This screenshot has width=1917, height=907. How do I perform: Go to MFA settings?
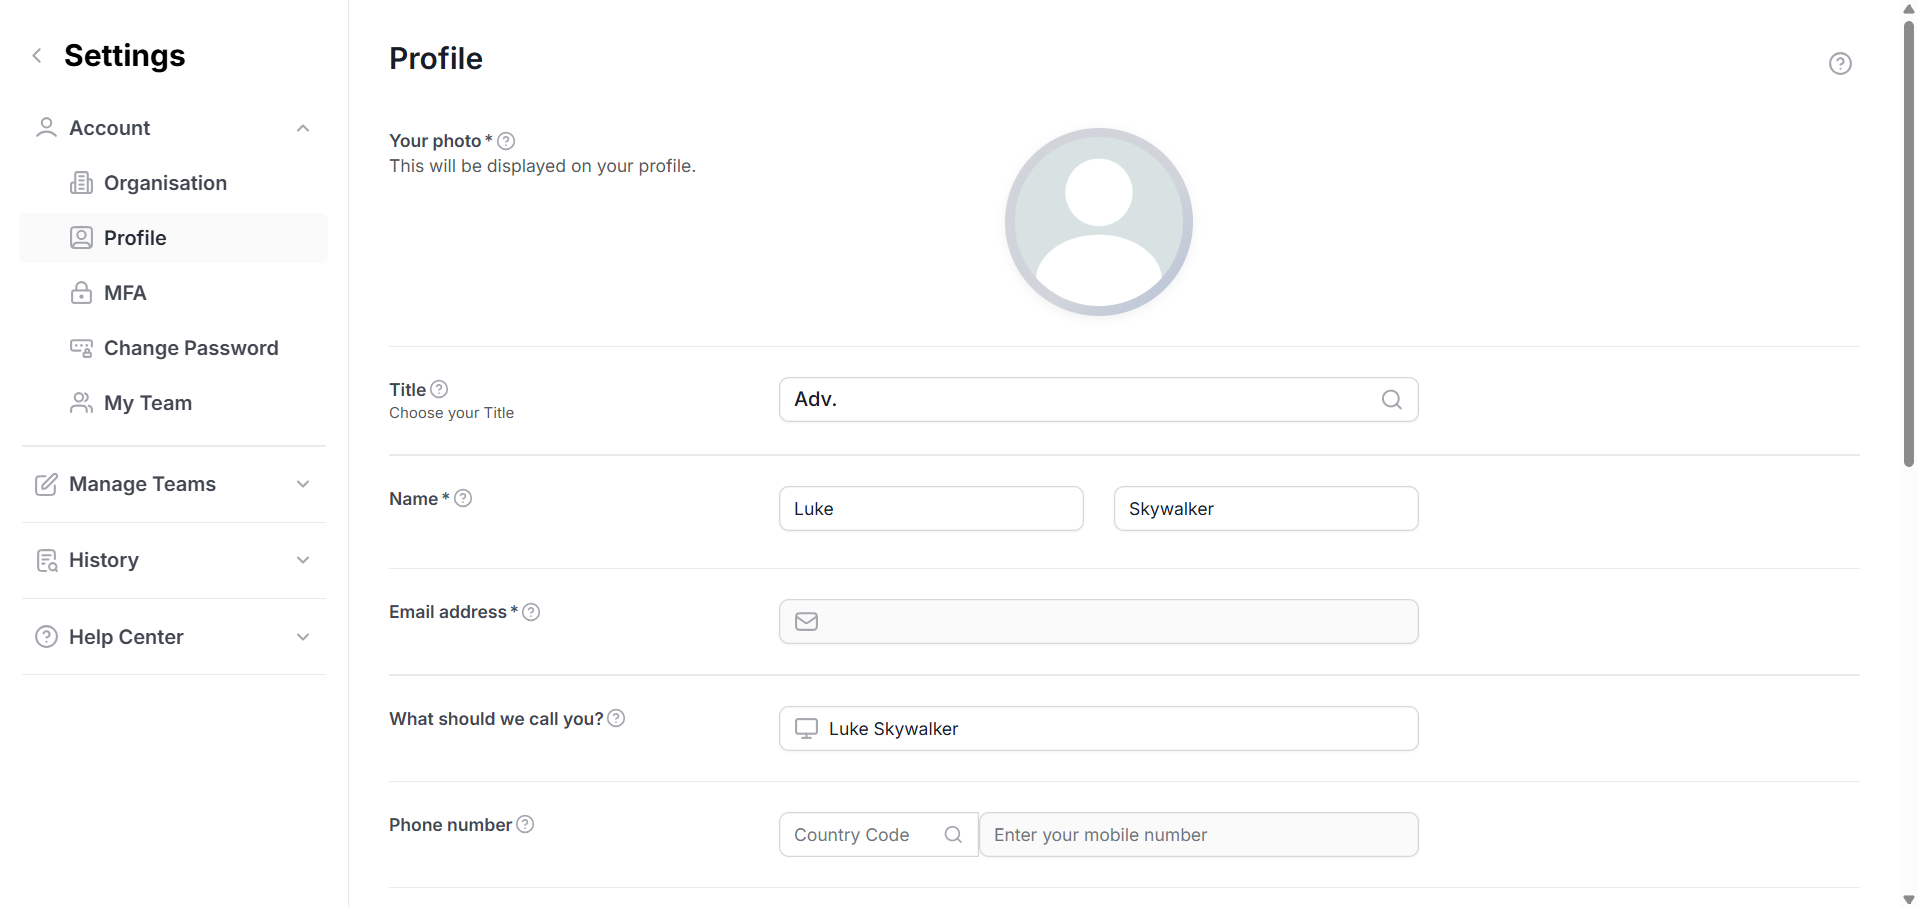click(125, 293)
